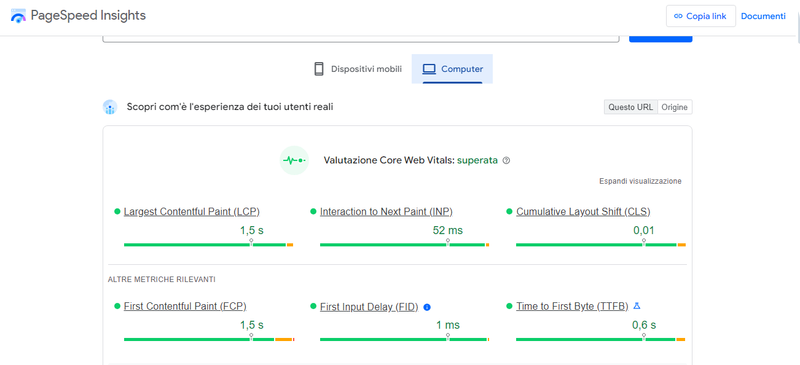Open the First Contentful Paint (FCP) link
This screenshot has width=800, height=365.
pyautogui.click(x=185, y=306)
